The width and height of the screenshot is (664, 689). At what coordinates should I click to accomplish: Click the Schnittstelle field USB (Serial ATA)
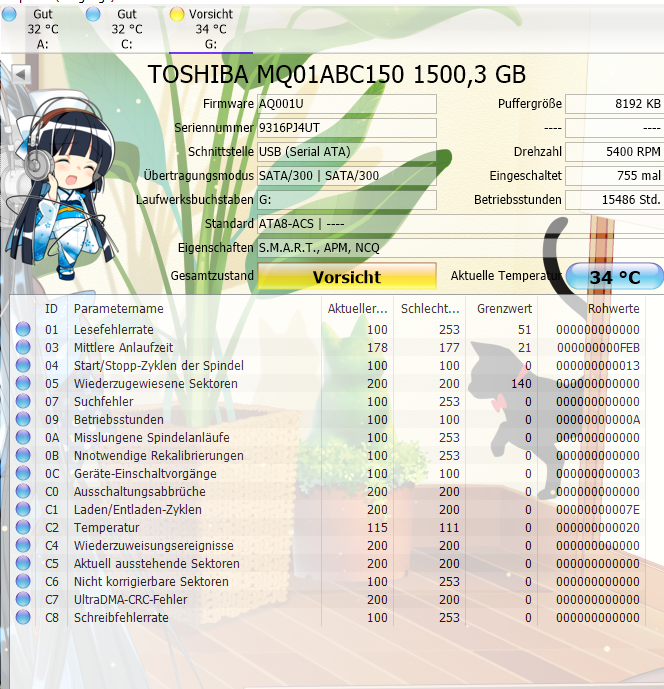pyautogui.click(x=347, y=152)
